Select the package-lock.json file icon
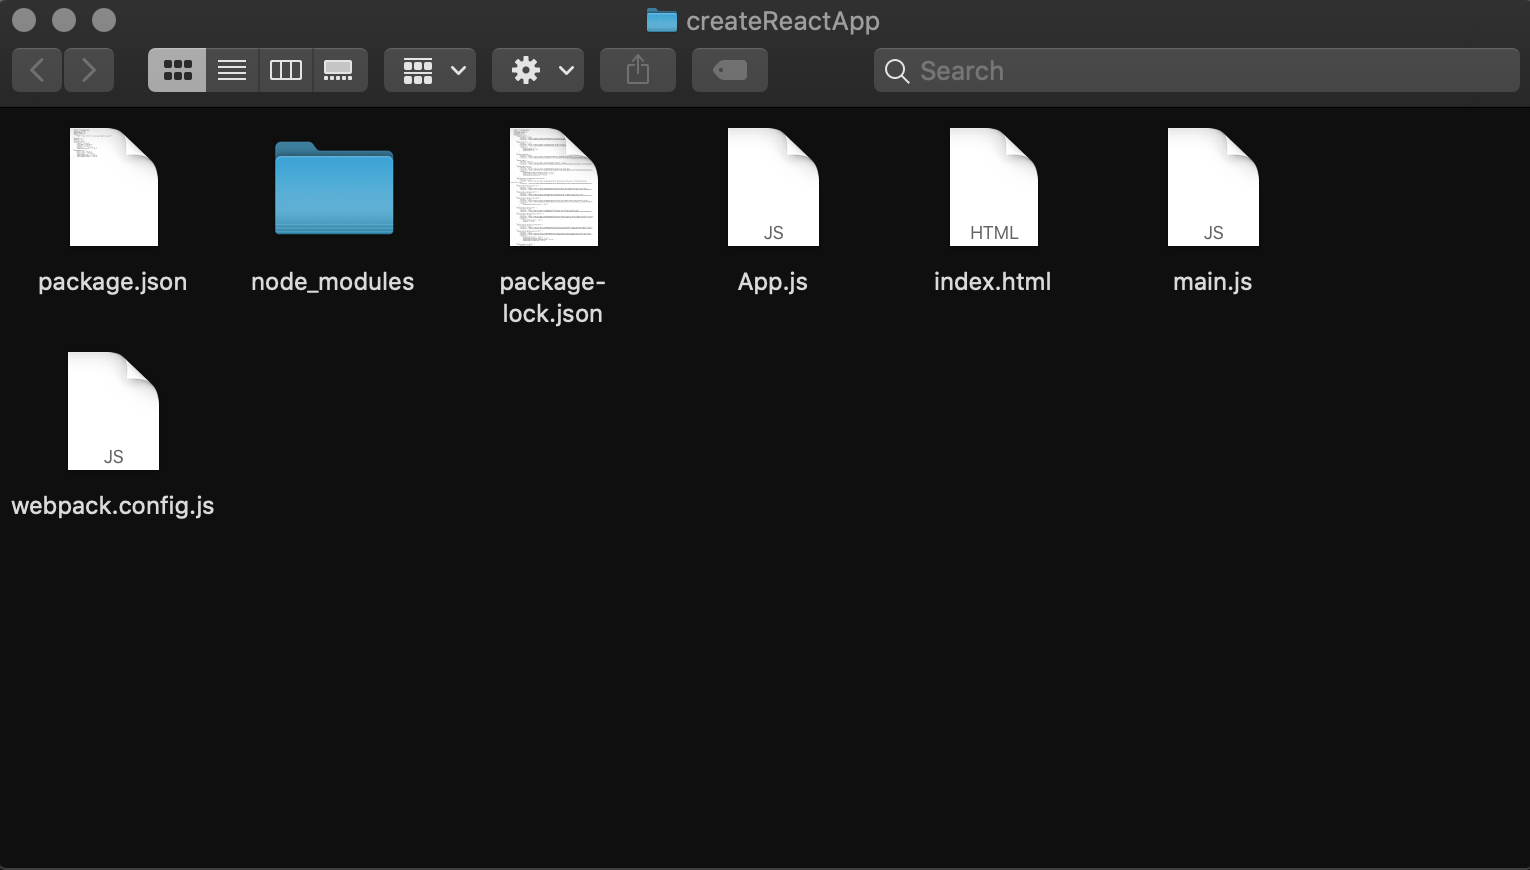Image resolution: width=1530 pixels, height=870 pixels. point(553,187)
